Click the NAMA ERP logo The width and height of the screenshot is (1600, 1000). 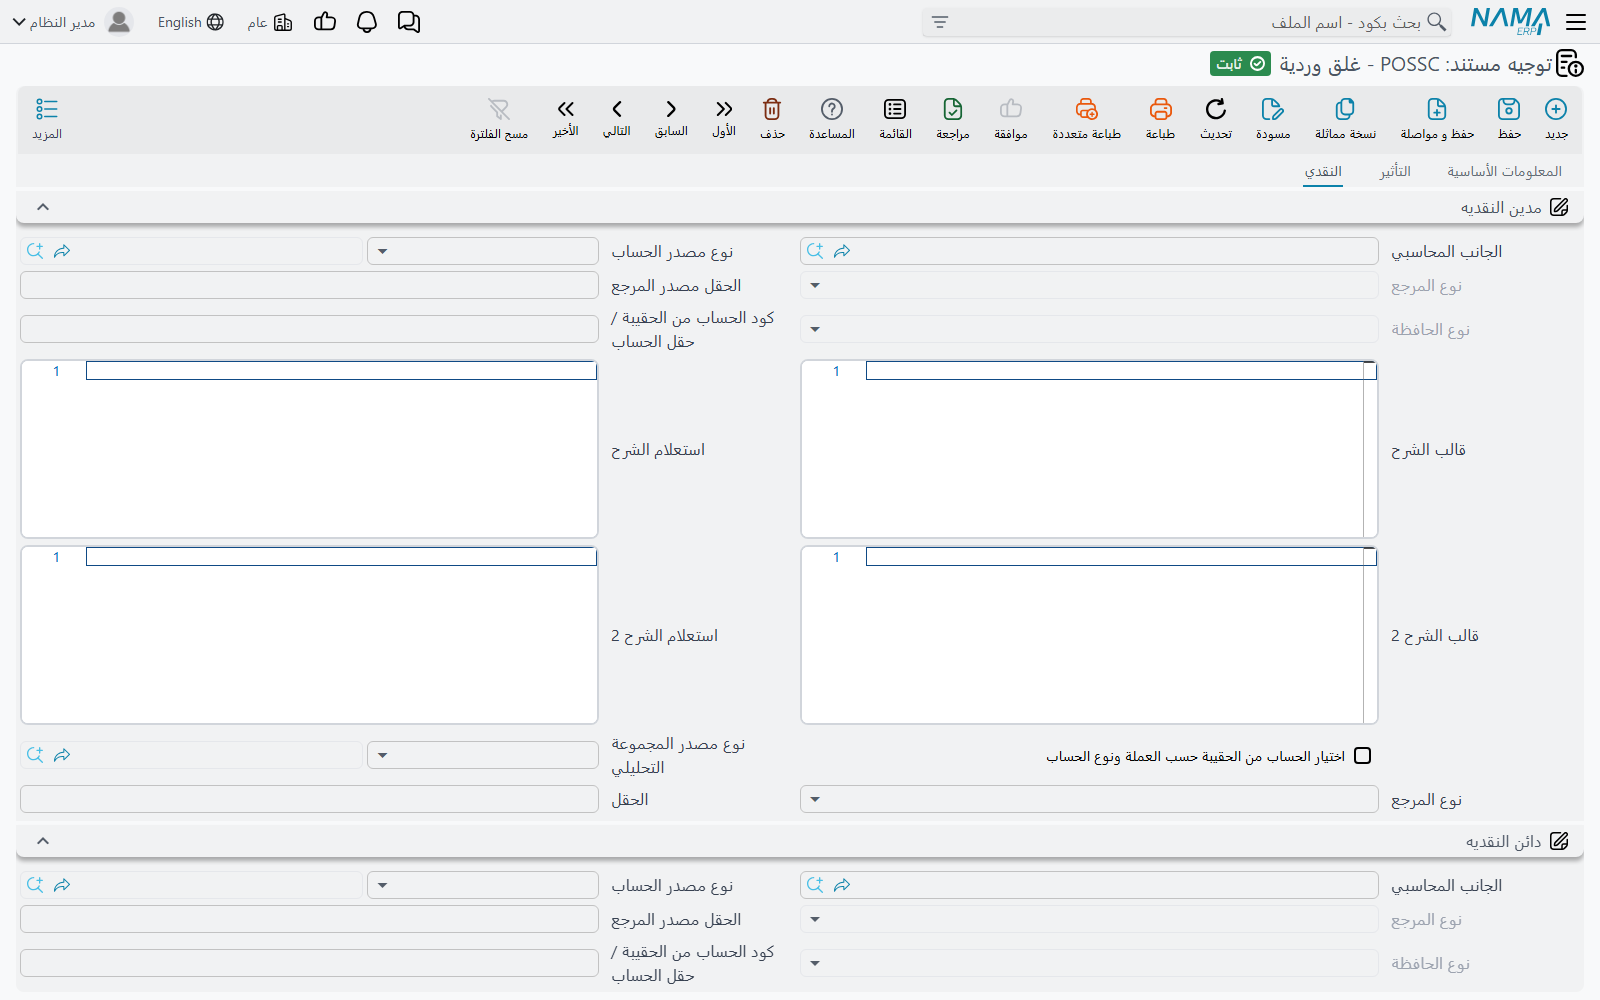pos(1510,21)
